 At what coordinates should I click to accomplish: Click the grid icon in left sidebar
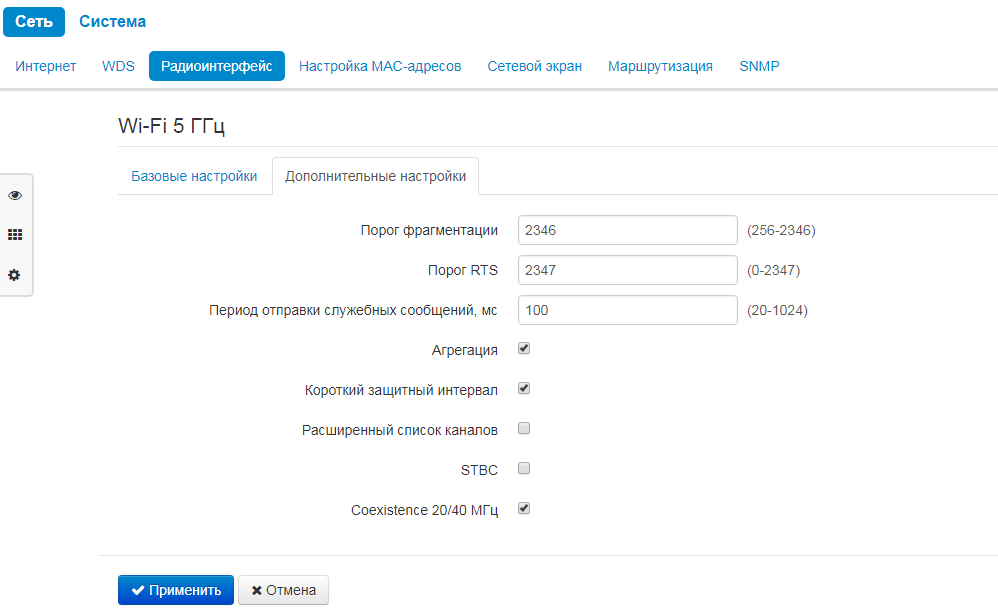click(x=14, y=235)
